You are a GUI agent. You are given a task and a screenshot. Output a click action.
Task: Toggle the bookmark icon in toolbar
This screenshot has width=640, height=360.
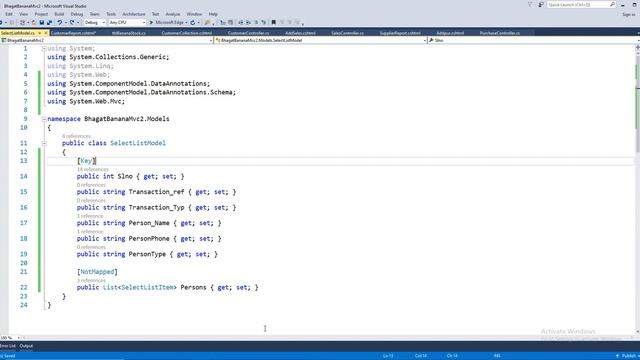point(273,22)
